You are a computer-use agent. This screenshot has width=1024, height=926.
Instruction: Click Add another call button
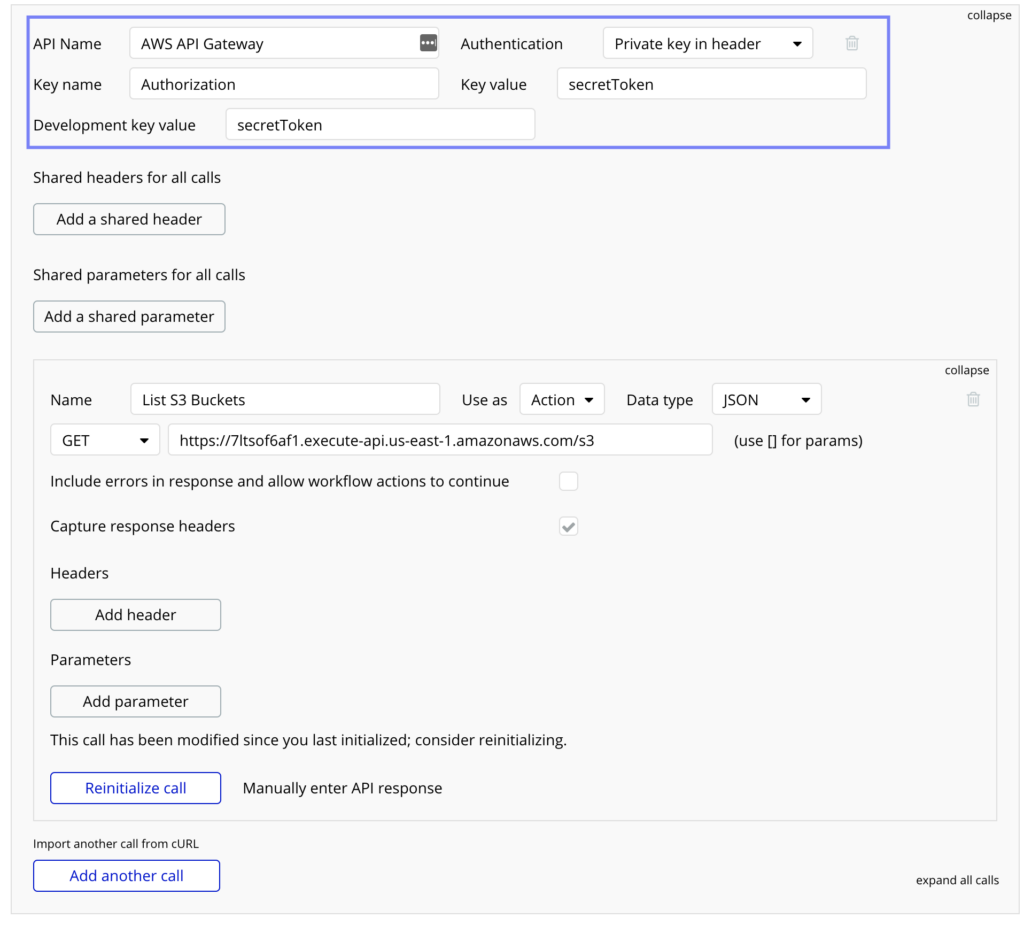pos(126,876)
